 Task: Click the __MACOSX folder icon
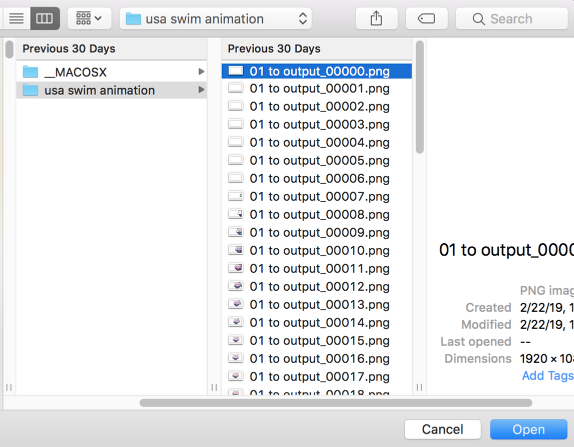30,72
